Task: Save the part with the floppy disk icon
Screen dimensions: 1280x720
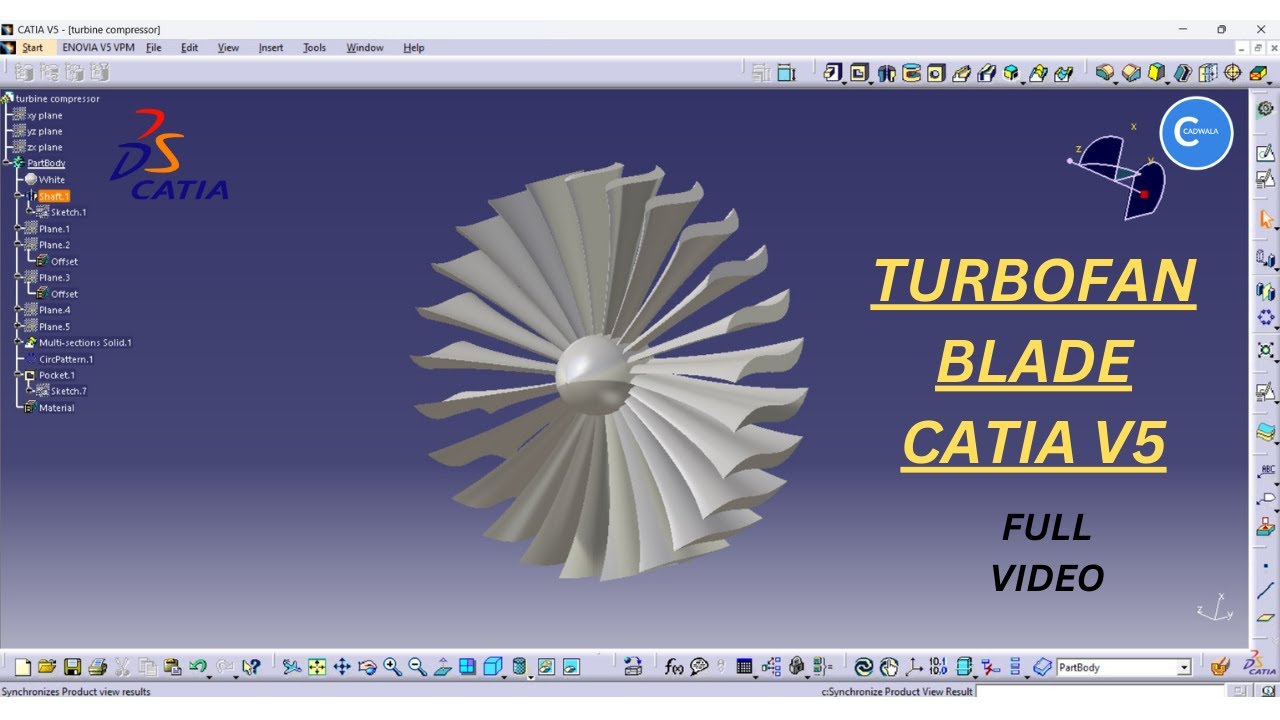Action: pyautogui.click(x=72, y=667)
